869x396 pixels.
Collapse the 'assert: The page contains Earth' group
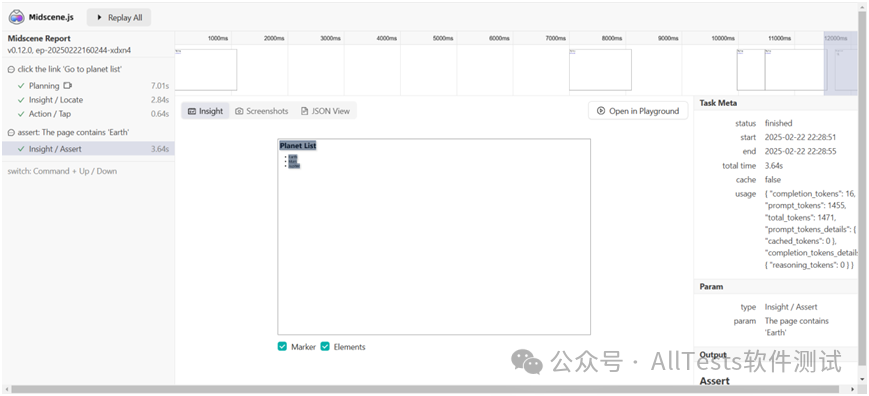[x=11, y=133]
